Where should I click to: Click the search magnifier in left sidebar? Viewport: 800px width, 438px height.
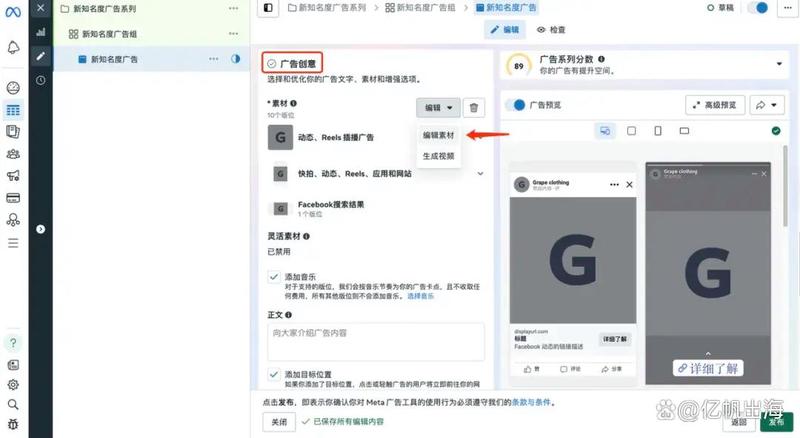(13, 404)
